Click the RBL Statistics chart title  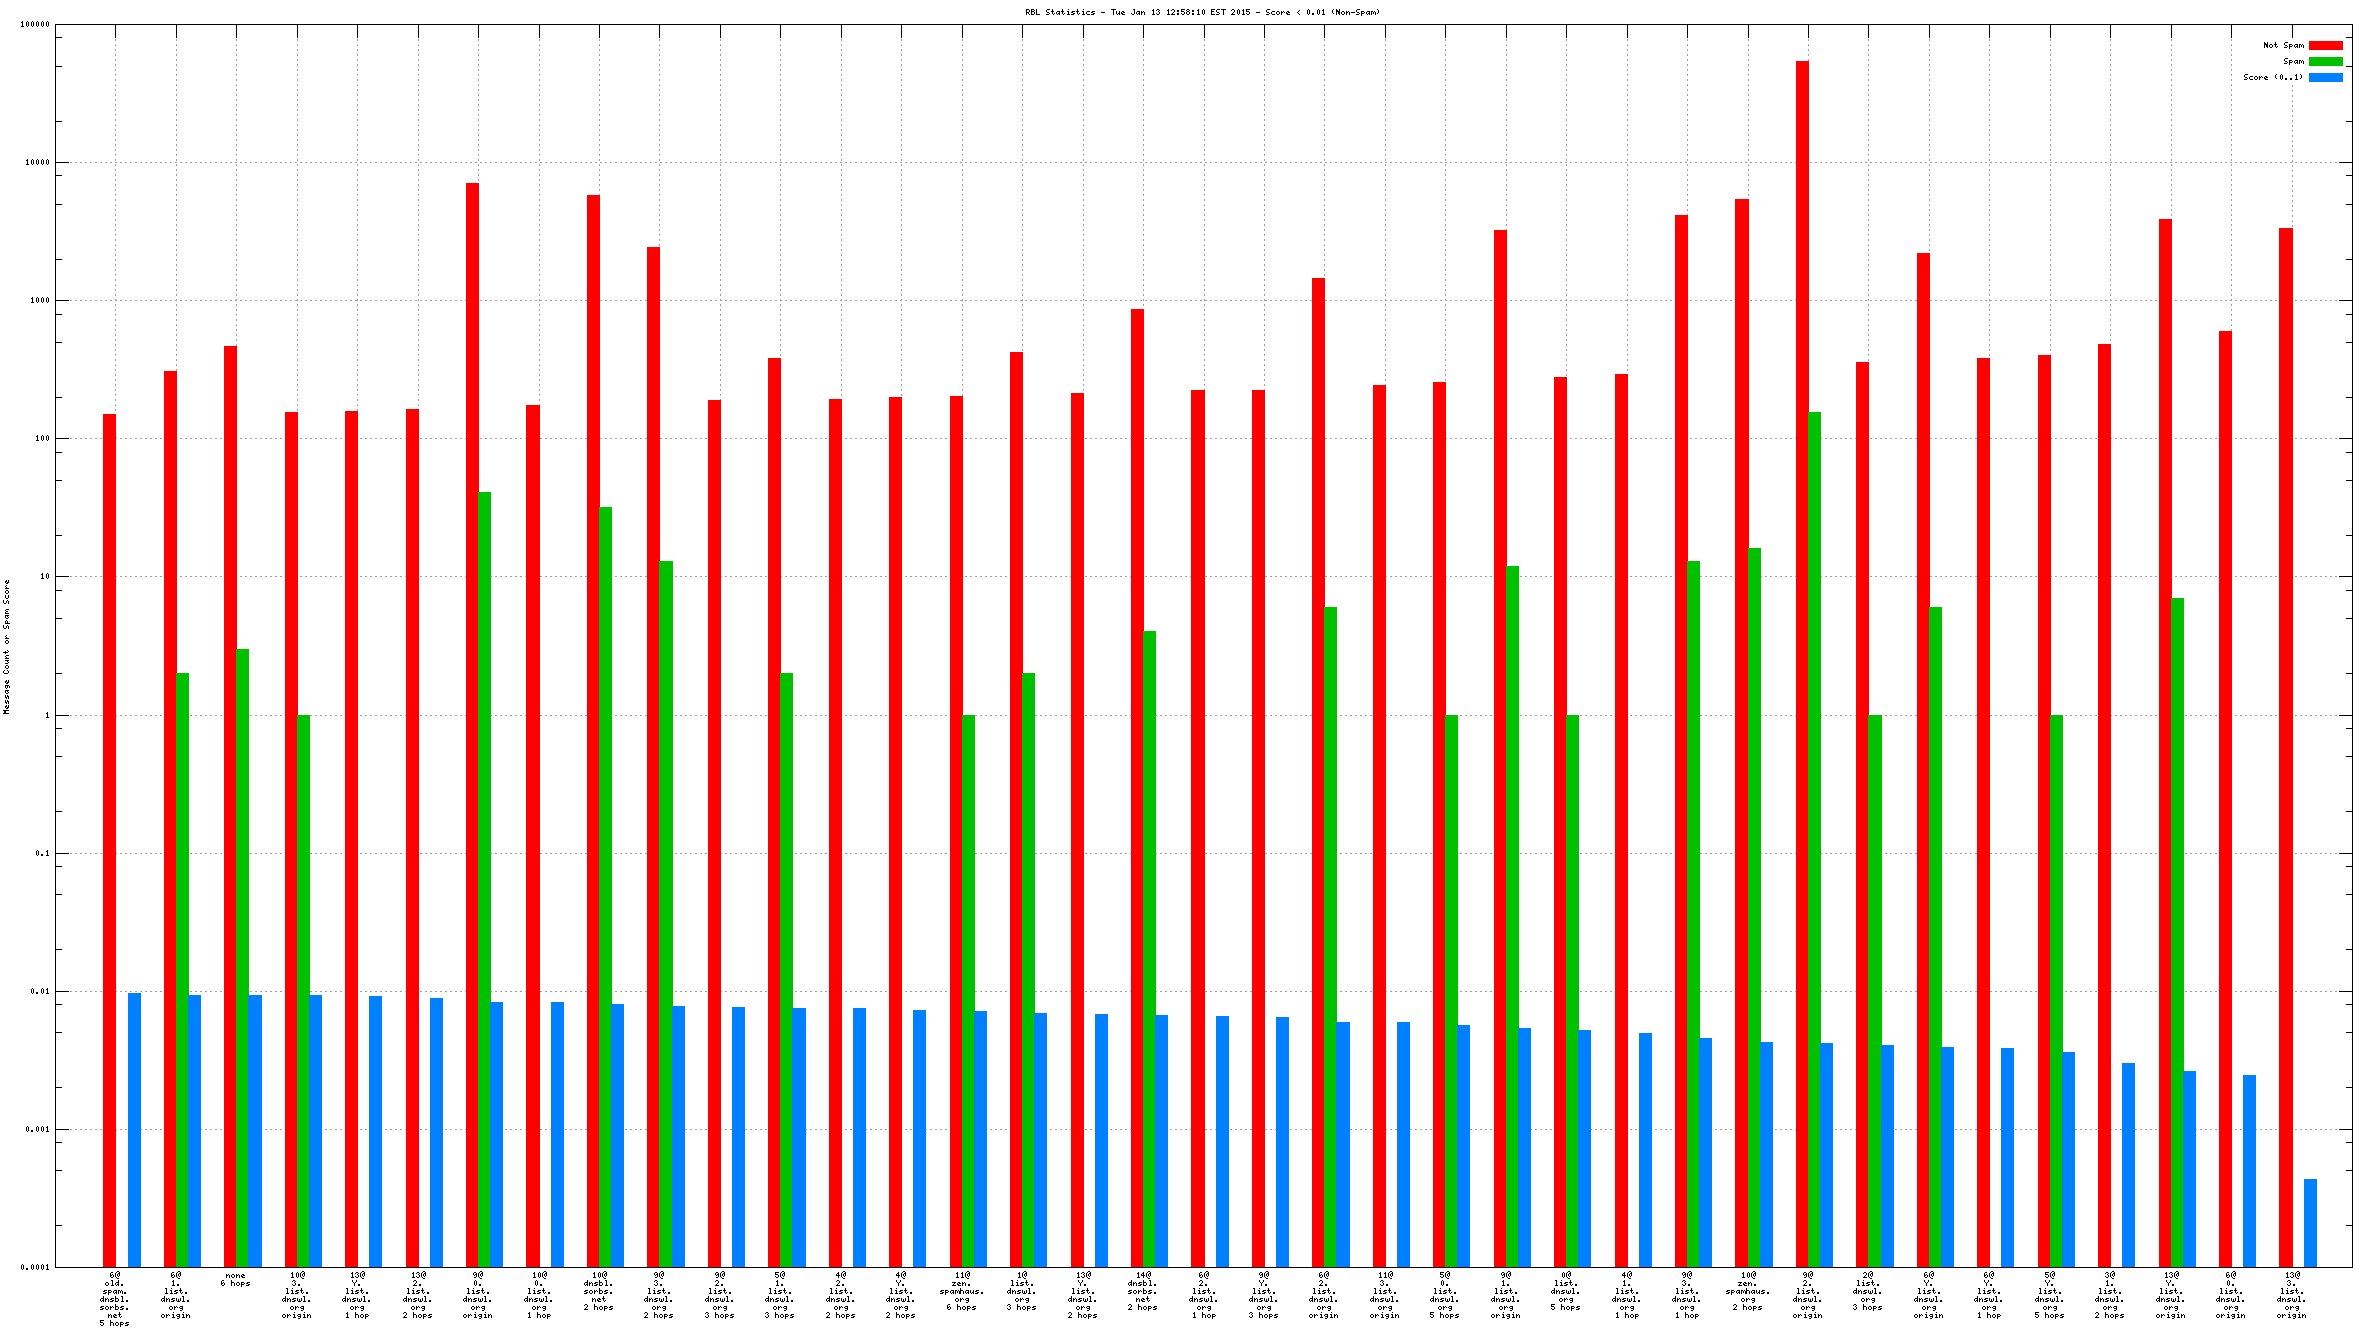tap(1201, 12)
